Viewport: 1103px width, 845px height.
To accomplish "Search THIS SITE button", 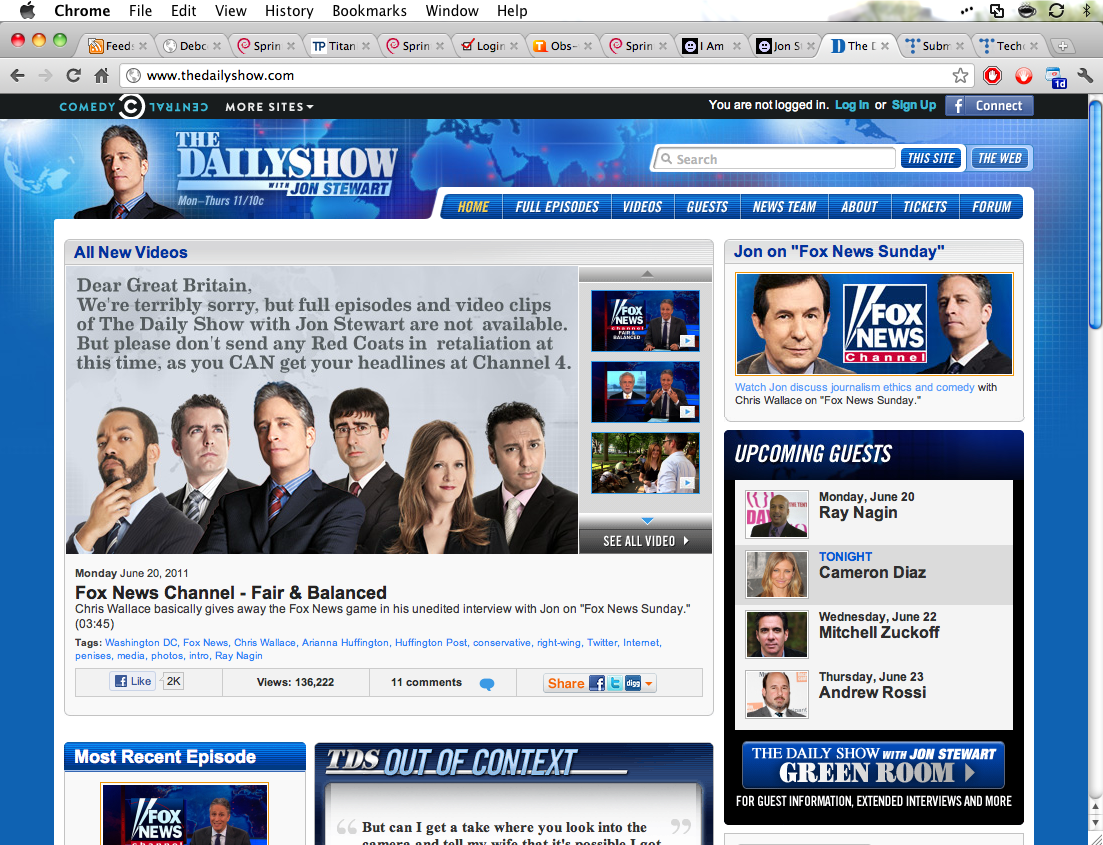I will coord(931,158).
